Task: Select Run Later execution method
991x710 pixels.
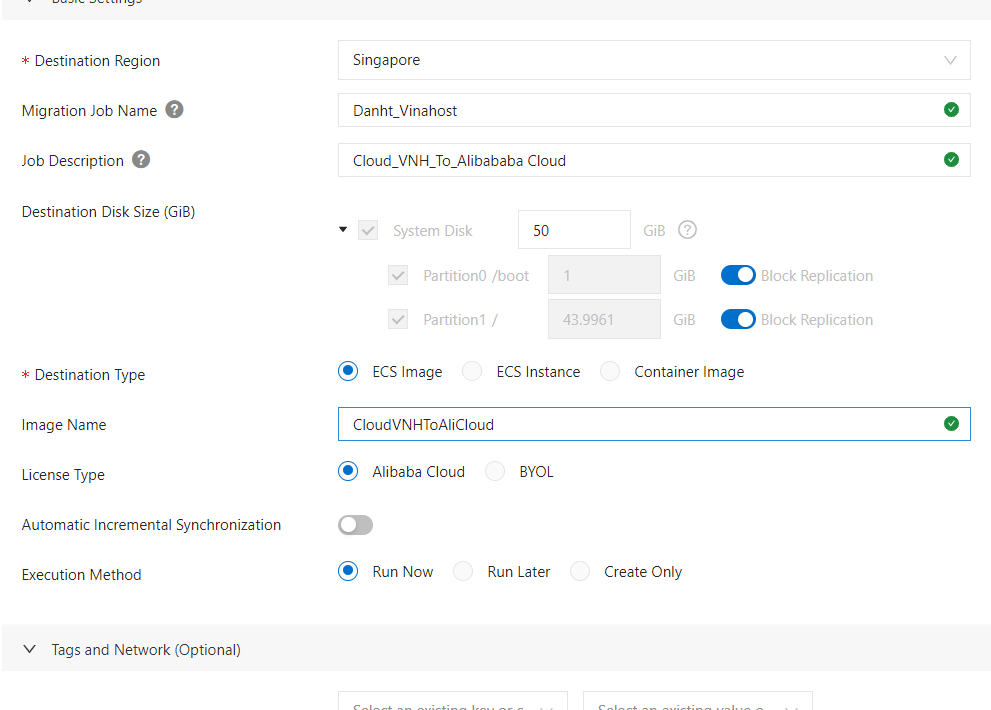Action: 463,572
